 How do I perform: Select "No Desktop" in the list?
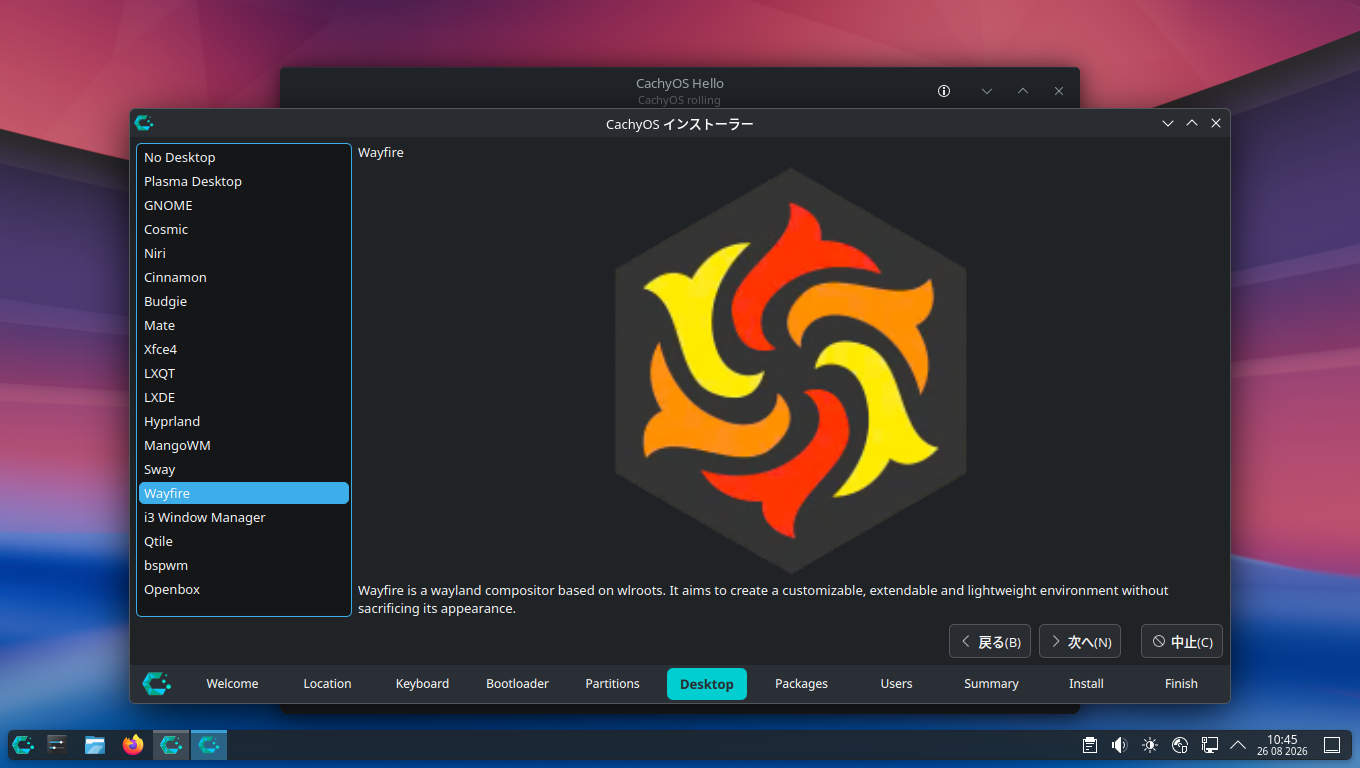(x=244, y=157)
